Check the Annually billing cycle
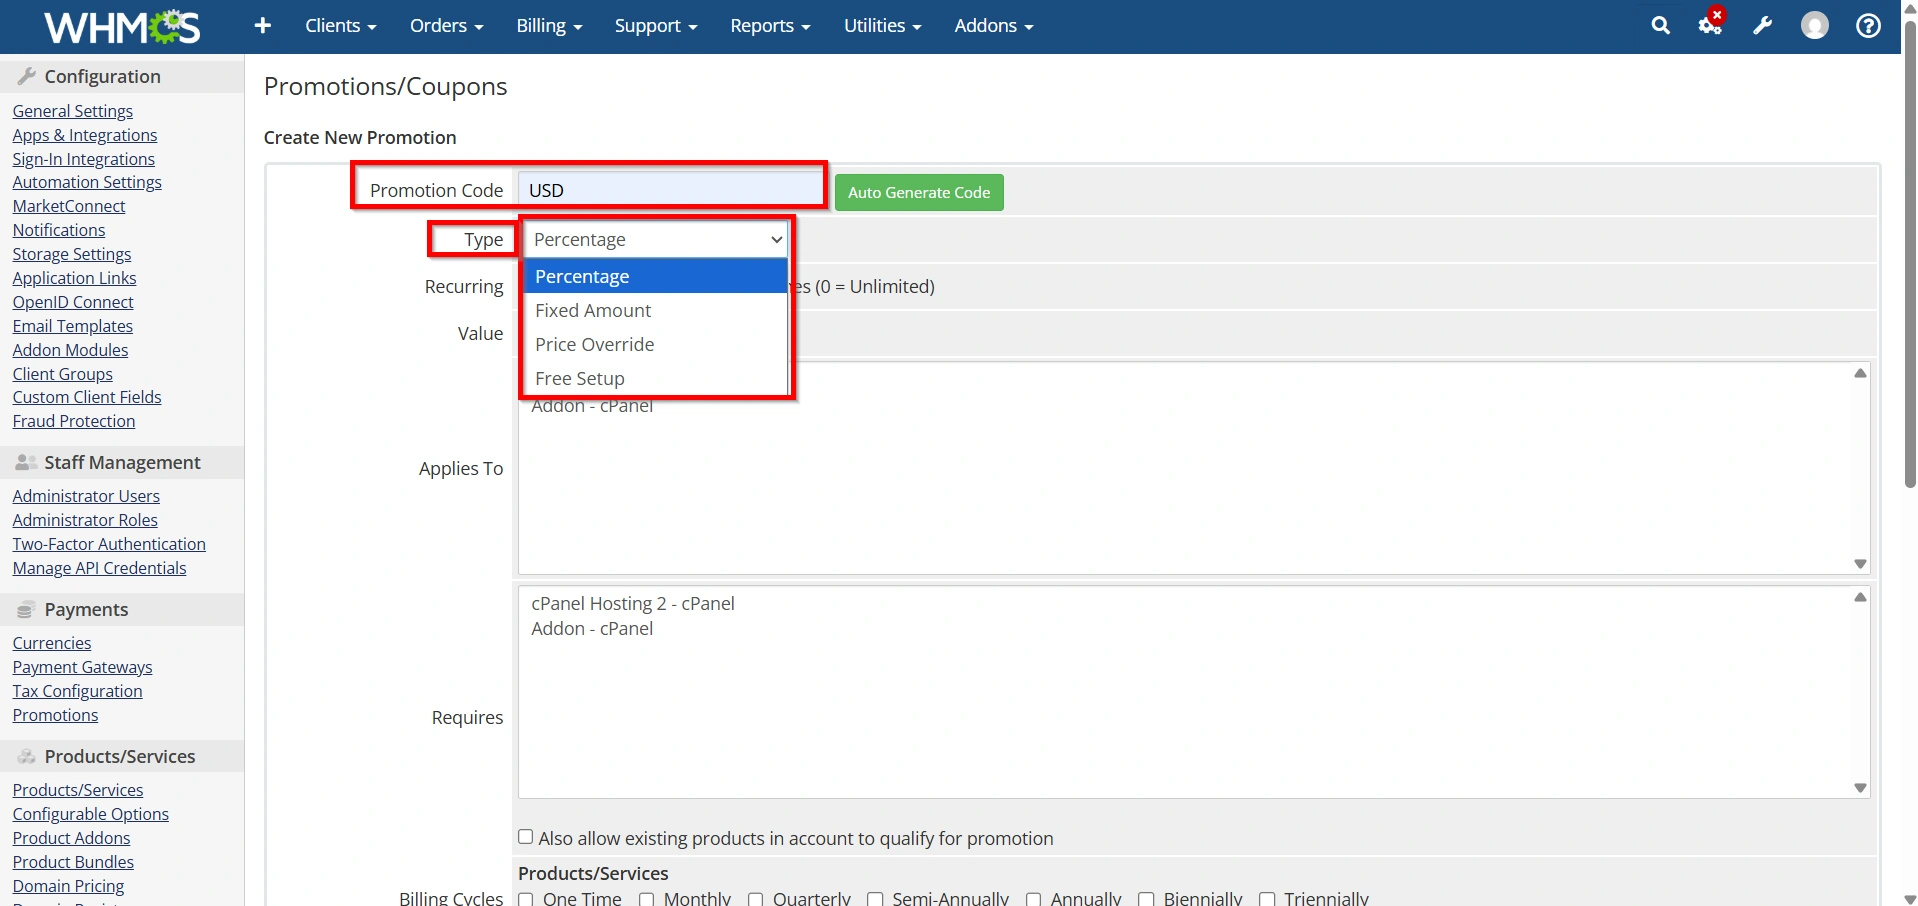The image size is (1918, 906). click(1033, 899)
